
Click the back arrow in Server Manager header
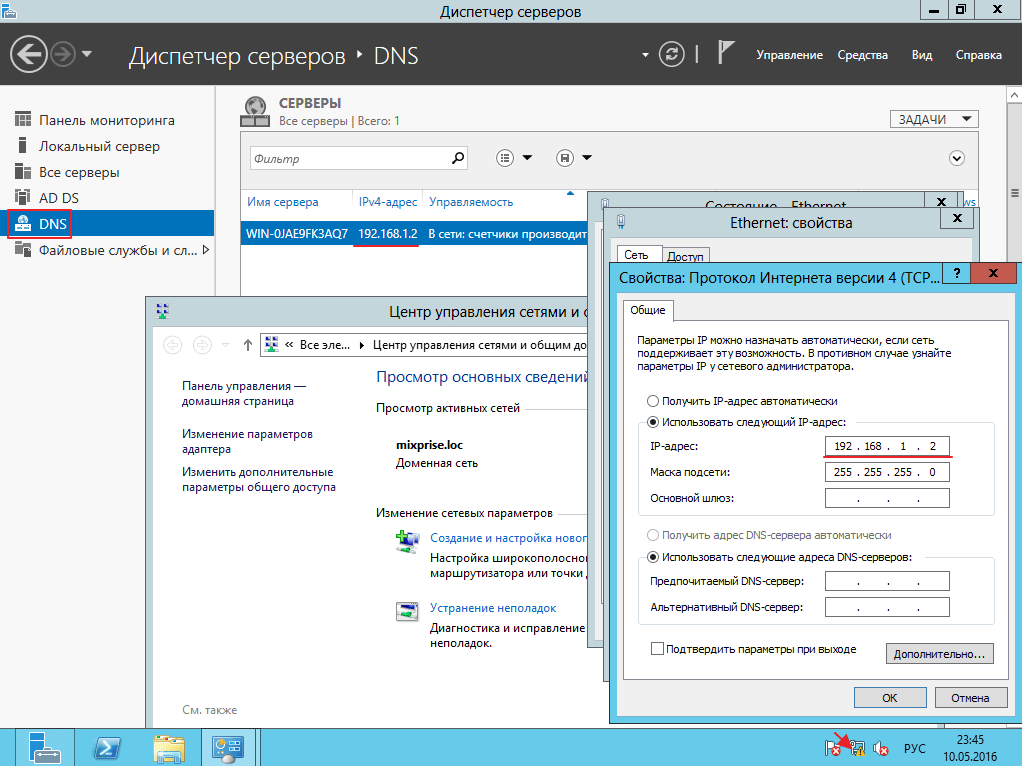pyautogui.click(x=30, y=54)
